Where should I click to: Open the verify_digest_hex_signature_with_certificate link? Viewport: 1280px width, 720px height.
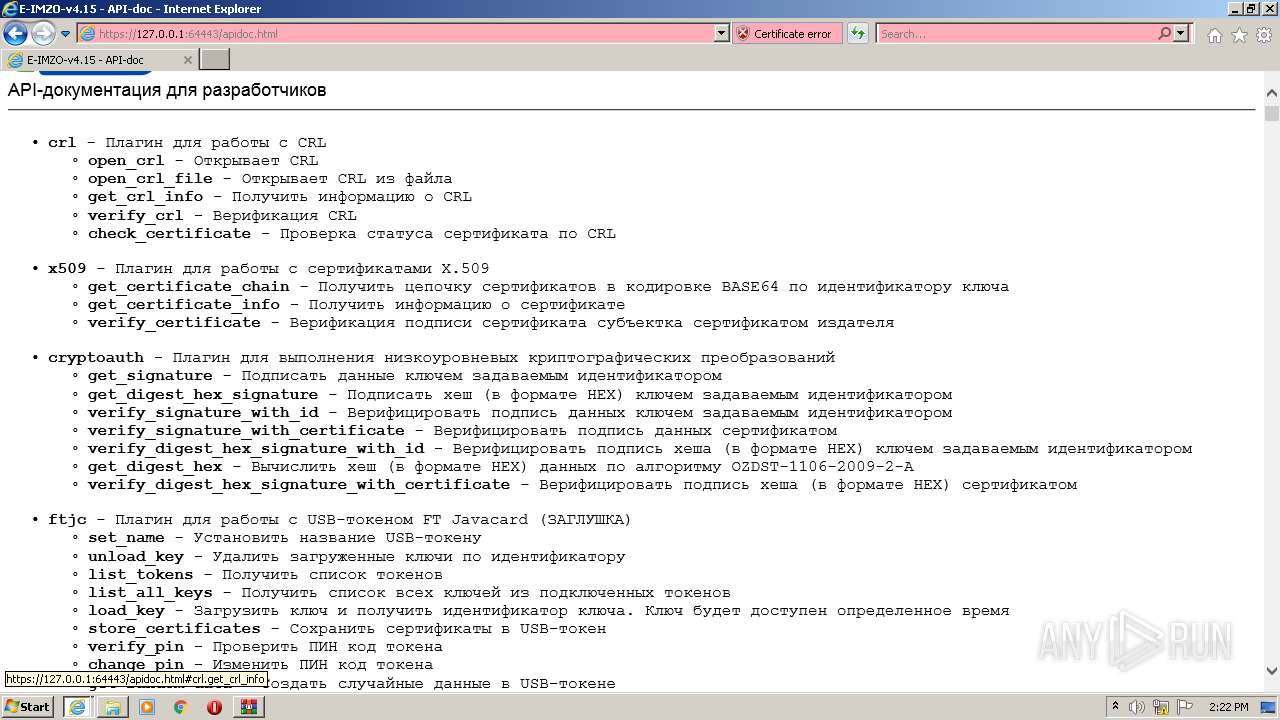point(299,485)
